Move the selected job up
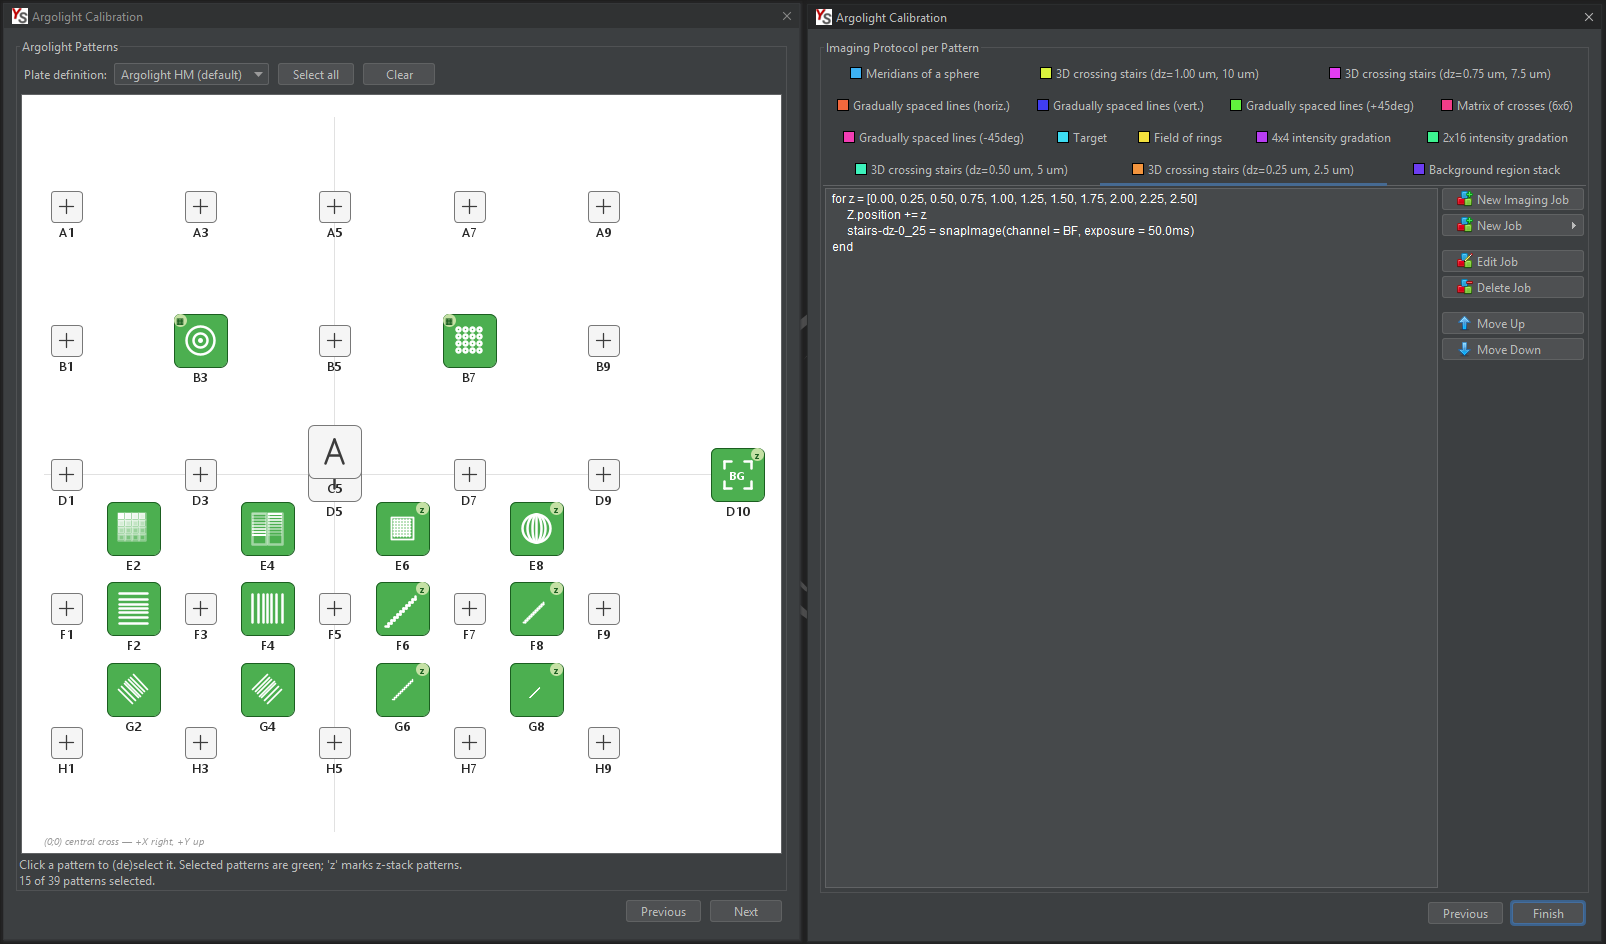Image resolution: width=1606 pixels, height=944 pixels. 1513,324
